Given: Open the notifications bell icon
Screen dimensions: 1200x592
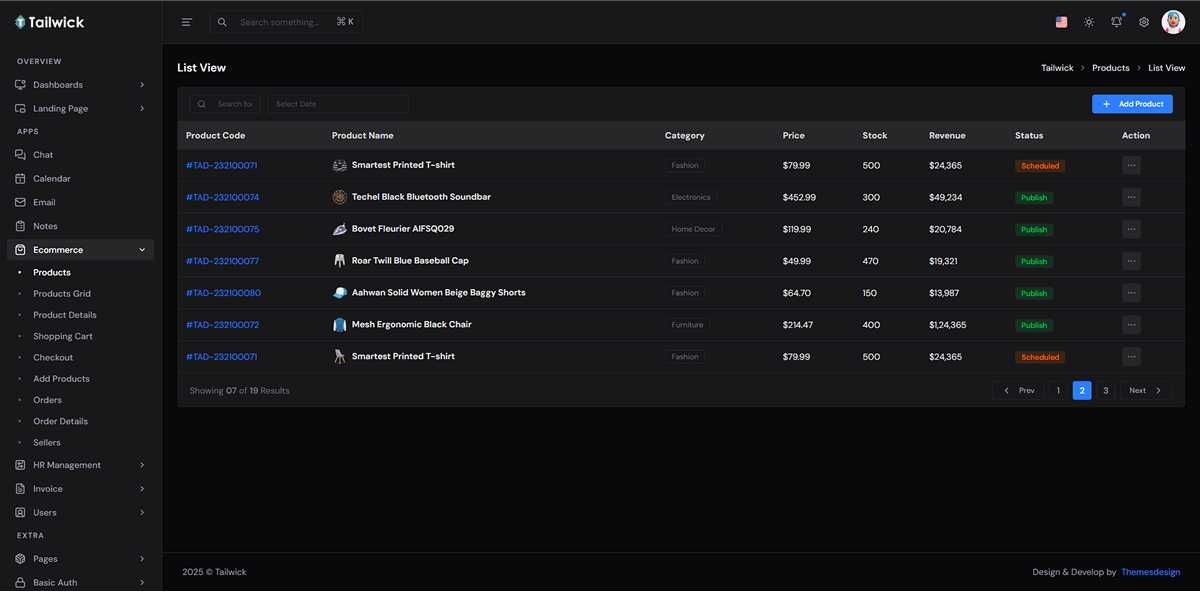Looking at the screenshot, I should (x=1116, y=22).
